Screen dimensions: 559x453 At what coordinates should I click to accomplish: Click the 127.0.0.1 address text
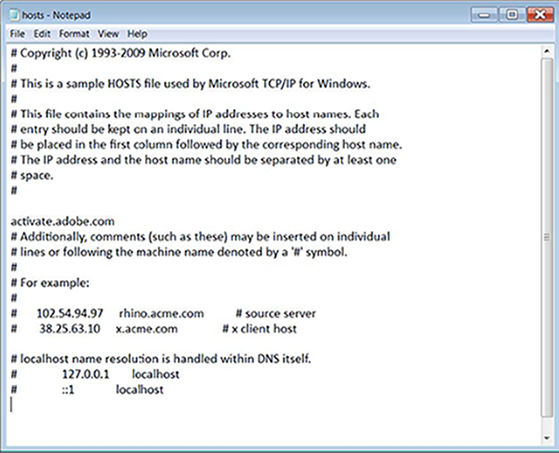click(86, 374)
